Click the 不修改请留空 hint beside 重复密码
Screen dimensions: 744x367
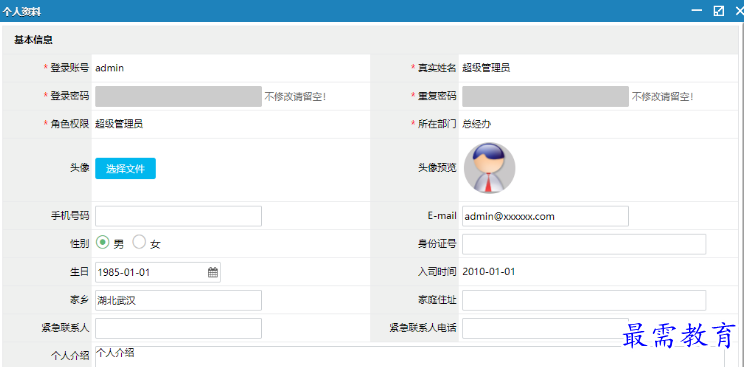click(x=662, y=97)
